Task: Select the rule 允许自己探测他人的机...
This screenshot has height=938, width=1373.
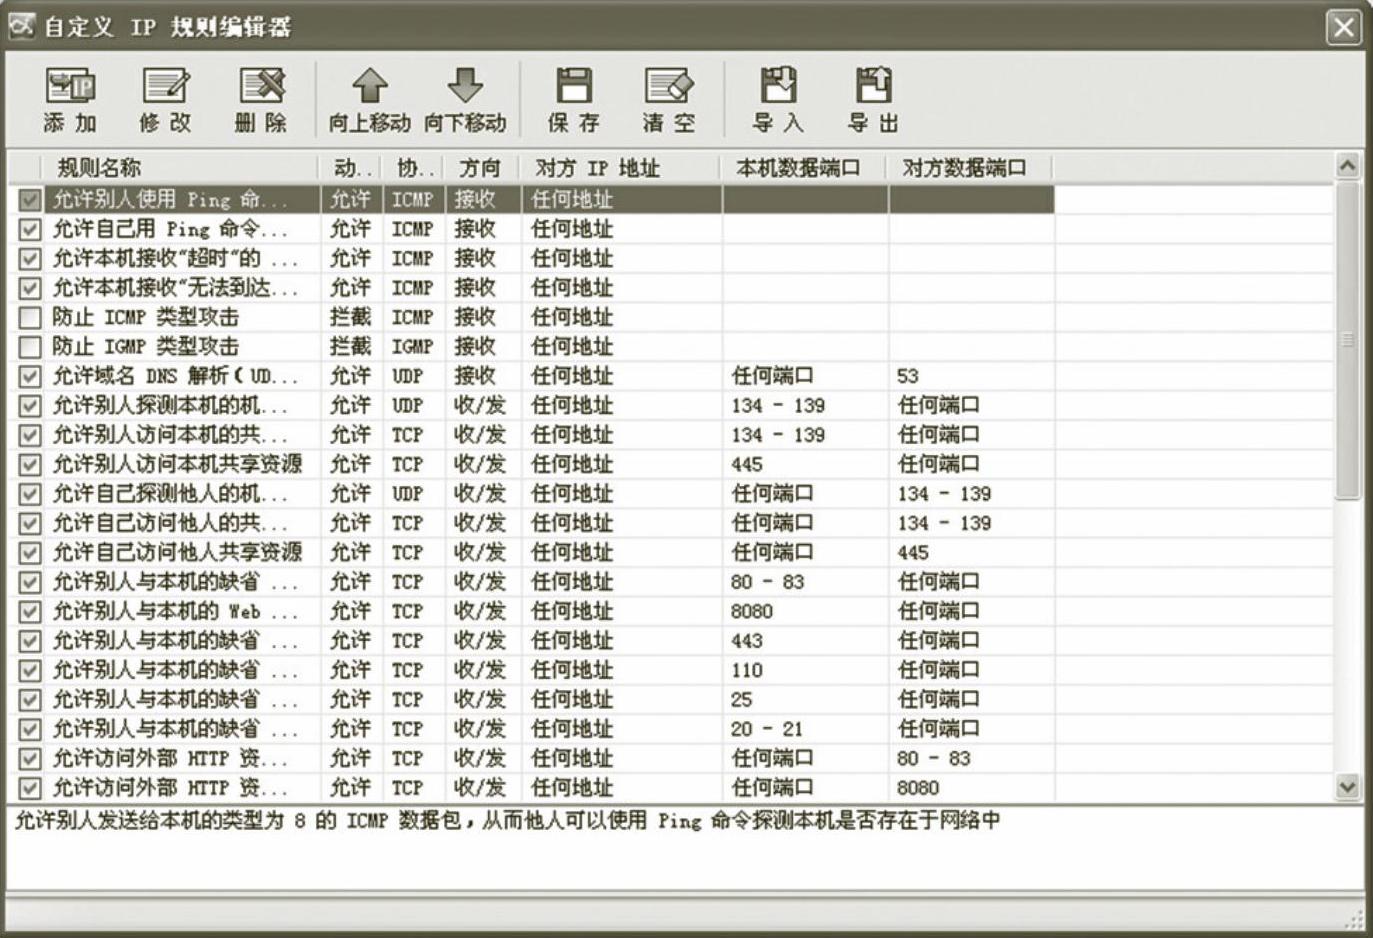Action: pos(170,494)
